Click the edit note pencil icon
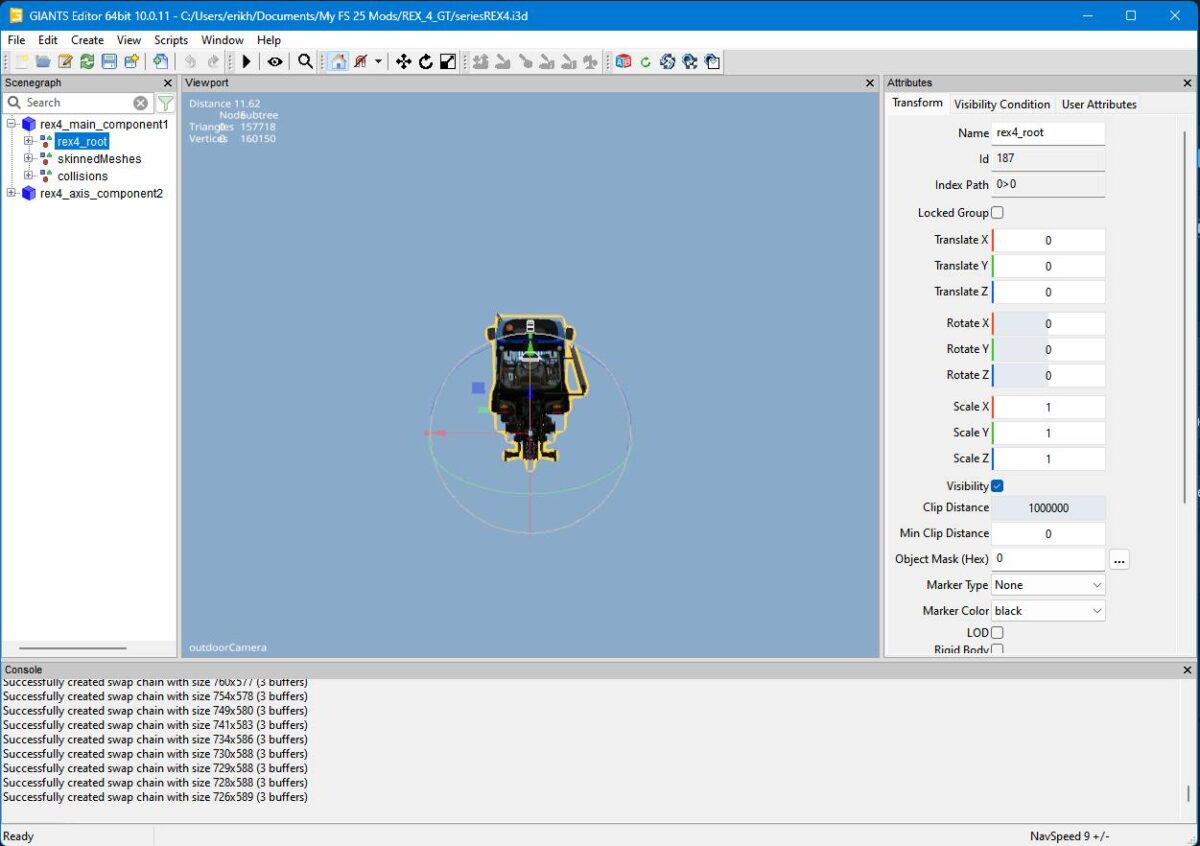Viewport: 1200px width, 846px height. click(65, 62)
